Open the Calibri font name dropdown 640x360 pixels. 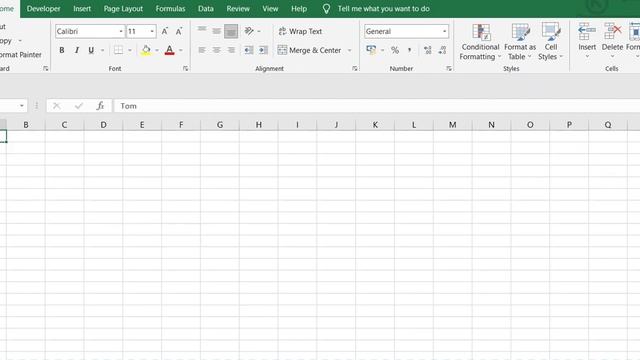click(x=121, y=31)
